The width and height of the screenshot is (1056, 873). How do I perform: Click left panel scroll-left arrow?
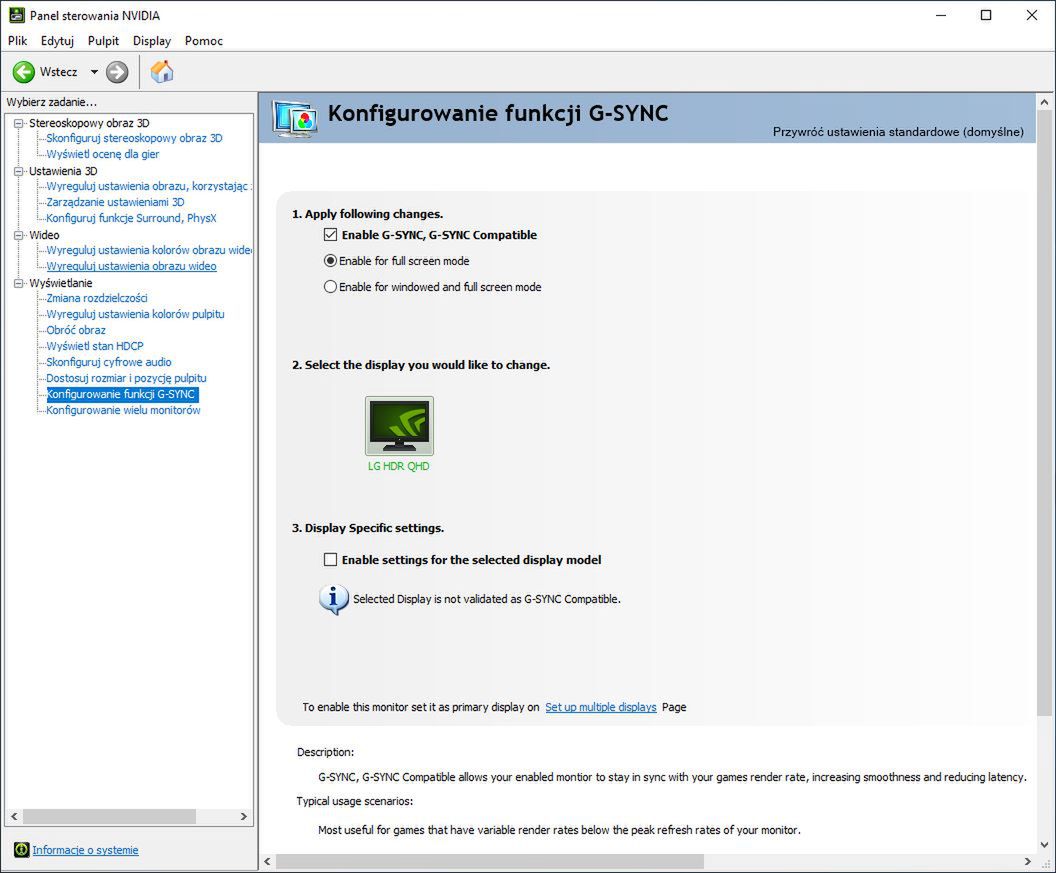(x=14, y=816)
